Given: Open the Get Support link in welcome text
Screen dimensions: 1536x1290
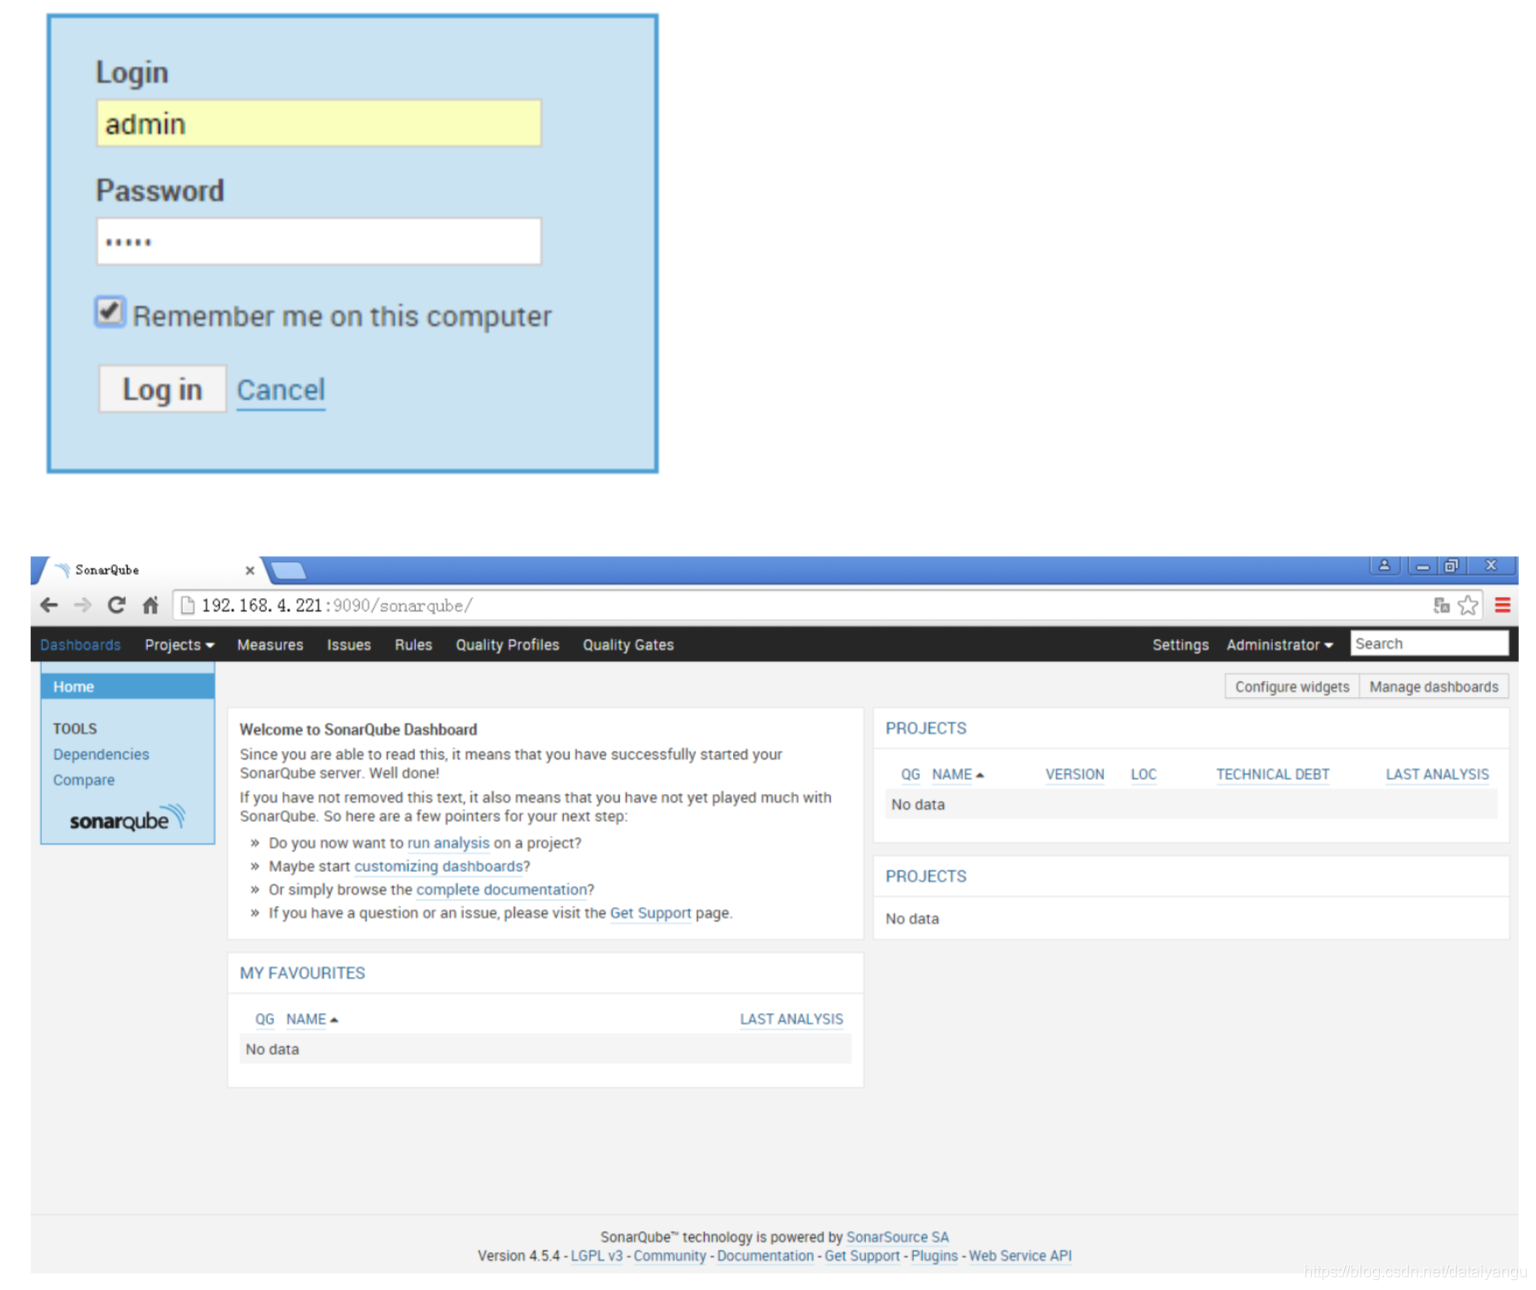Looking at the screenshot, I should (x=650, y=913).
